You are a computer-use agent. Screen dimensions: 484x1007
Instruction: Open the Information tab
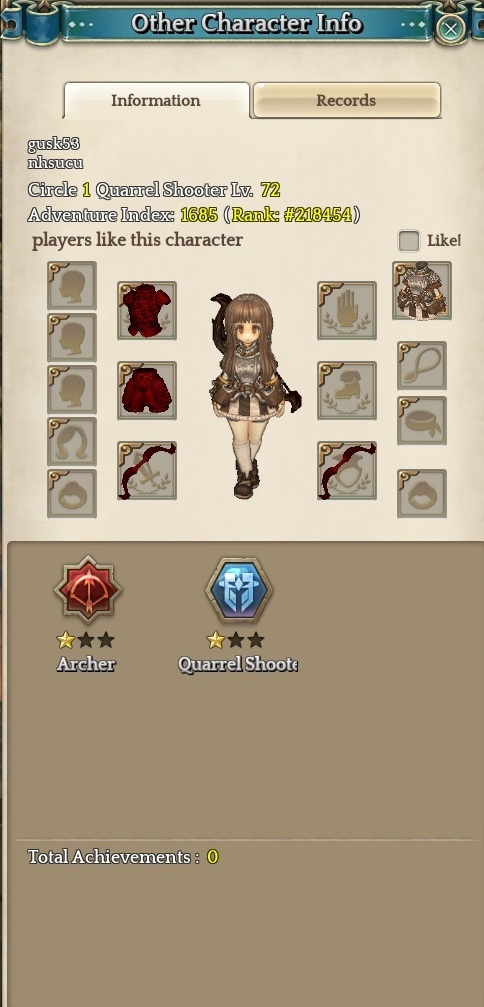(x=156, y=100)
